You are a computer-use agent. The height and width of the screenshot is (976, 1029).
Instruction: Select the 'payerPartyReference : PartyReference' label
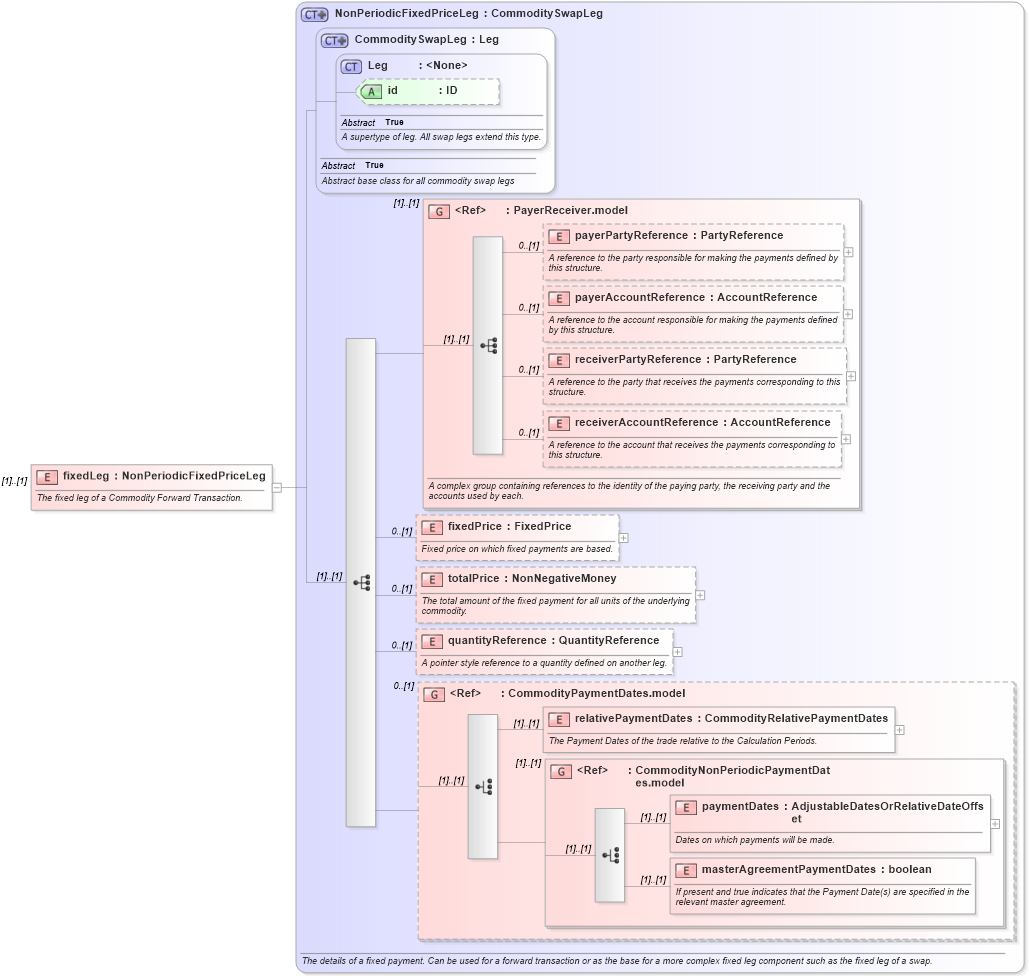679,236
